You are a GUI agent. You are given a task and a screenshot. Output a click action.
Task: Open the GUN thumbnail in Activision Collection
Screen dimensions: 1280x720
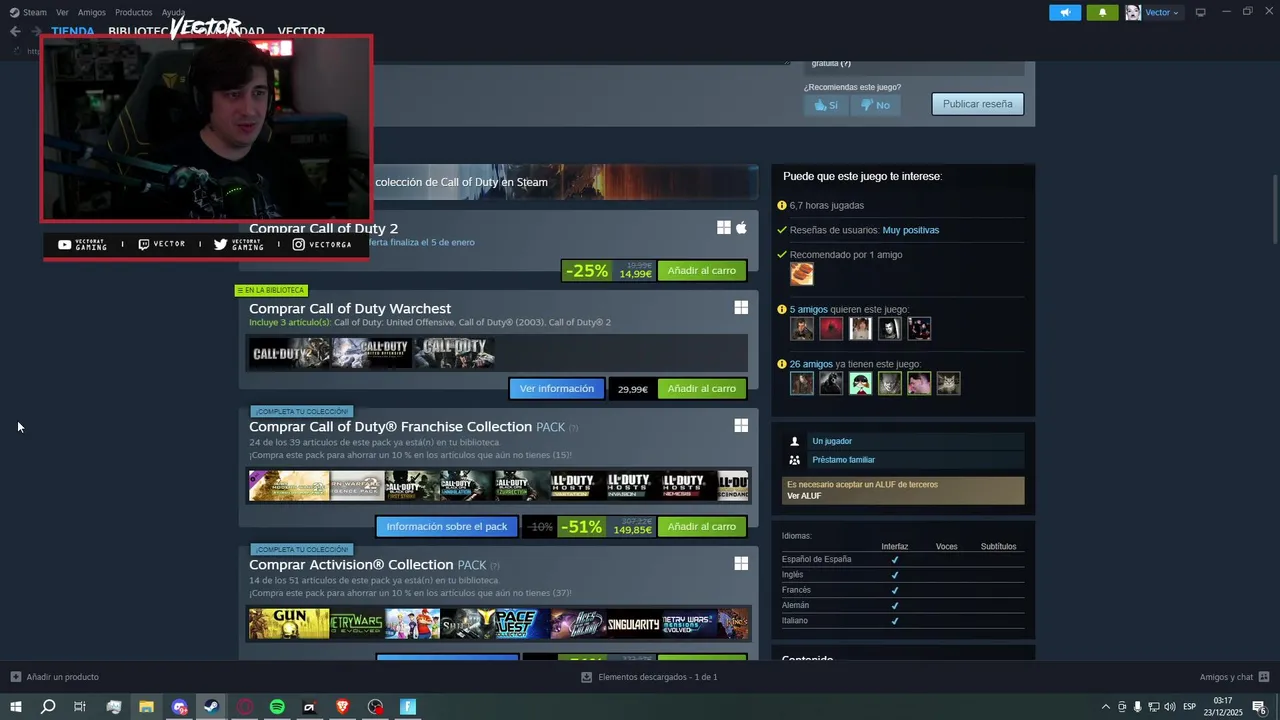[x=289, y=624]
